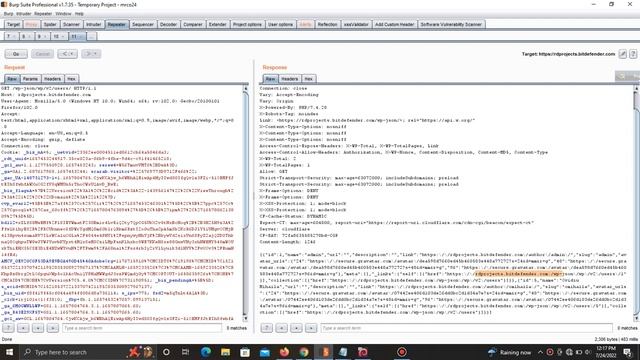Click the Cancel button
Viewport: 640px width, 360px height.
42,54
